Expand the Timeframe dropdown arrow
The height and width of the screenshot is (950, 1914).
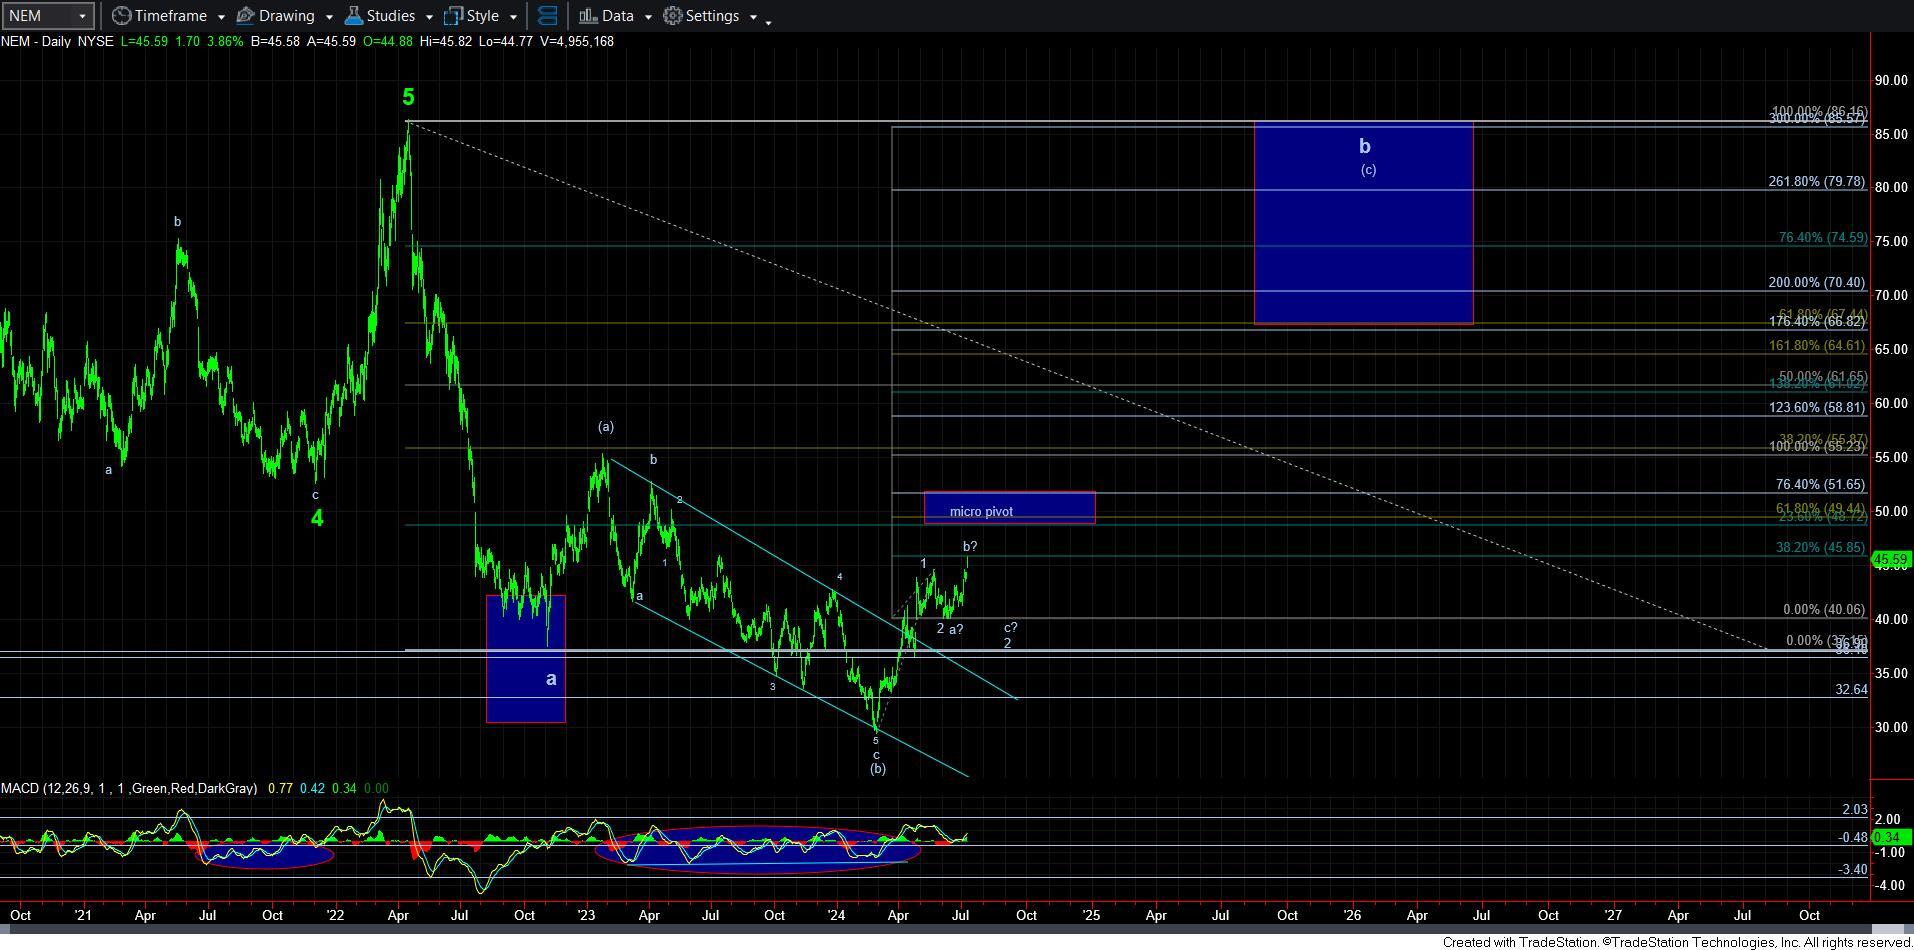tap(220, 17)
